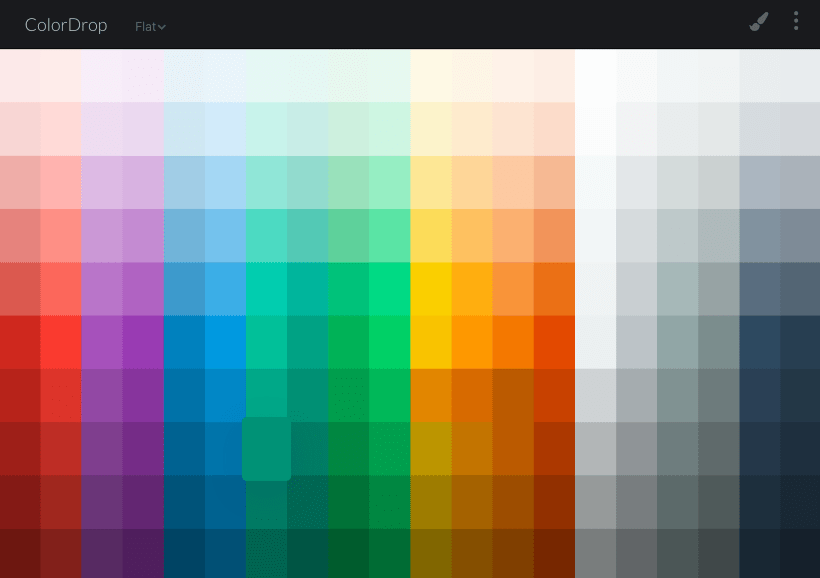
Task: Select the dark olive-gold swatch in the bottom row
Action: click(x=430, y=554)
